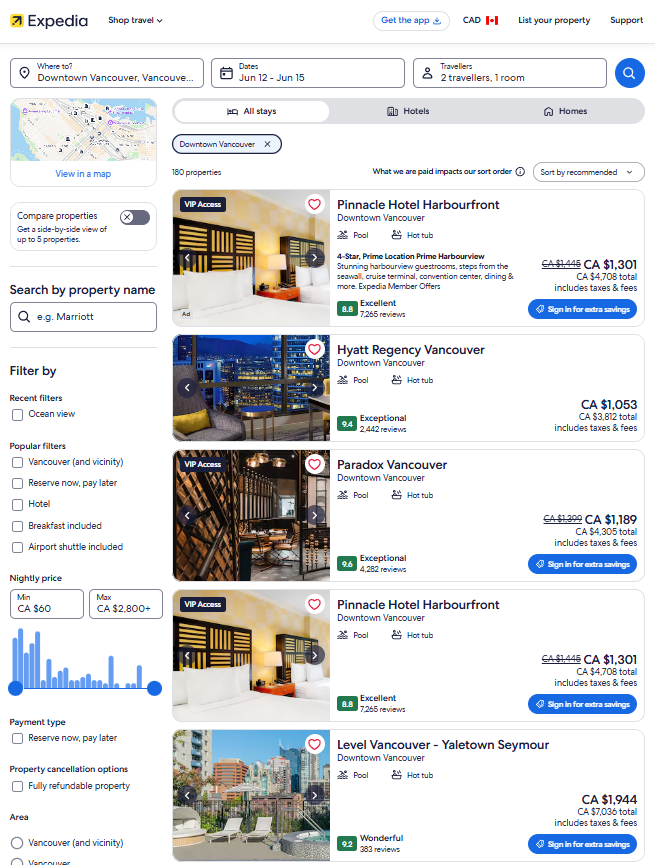This screenshot has width=655, height=865.
Task: Enable the Breakfast included filter
Action: (18, 526)
